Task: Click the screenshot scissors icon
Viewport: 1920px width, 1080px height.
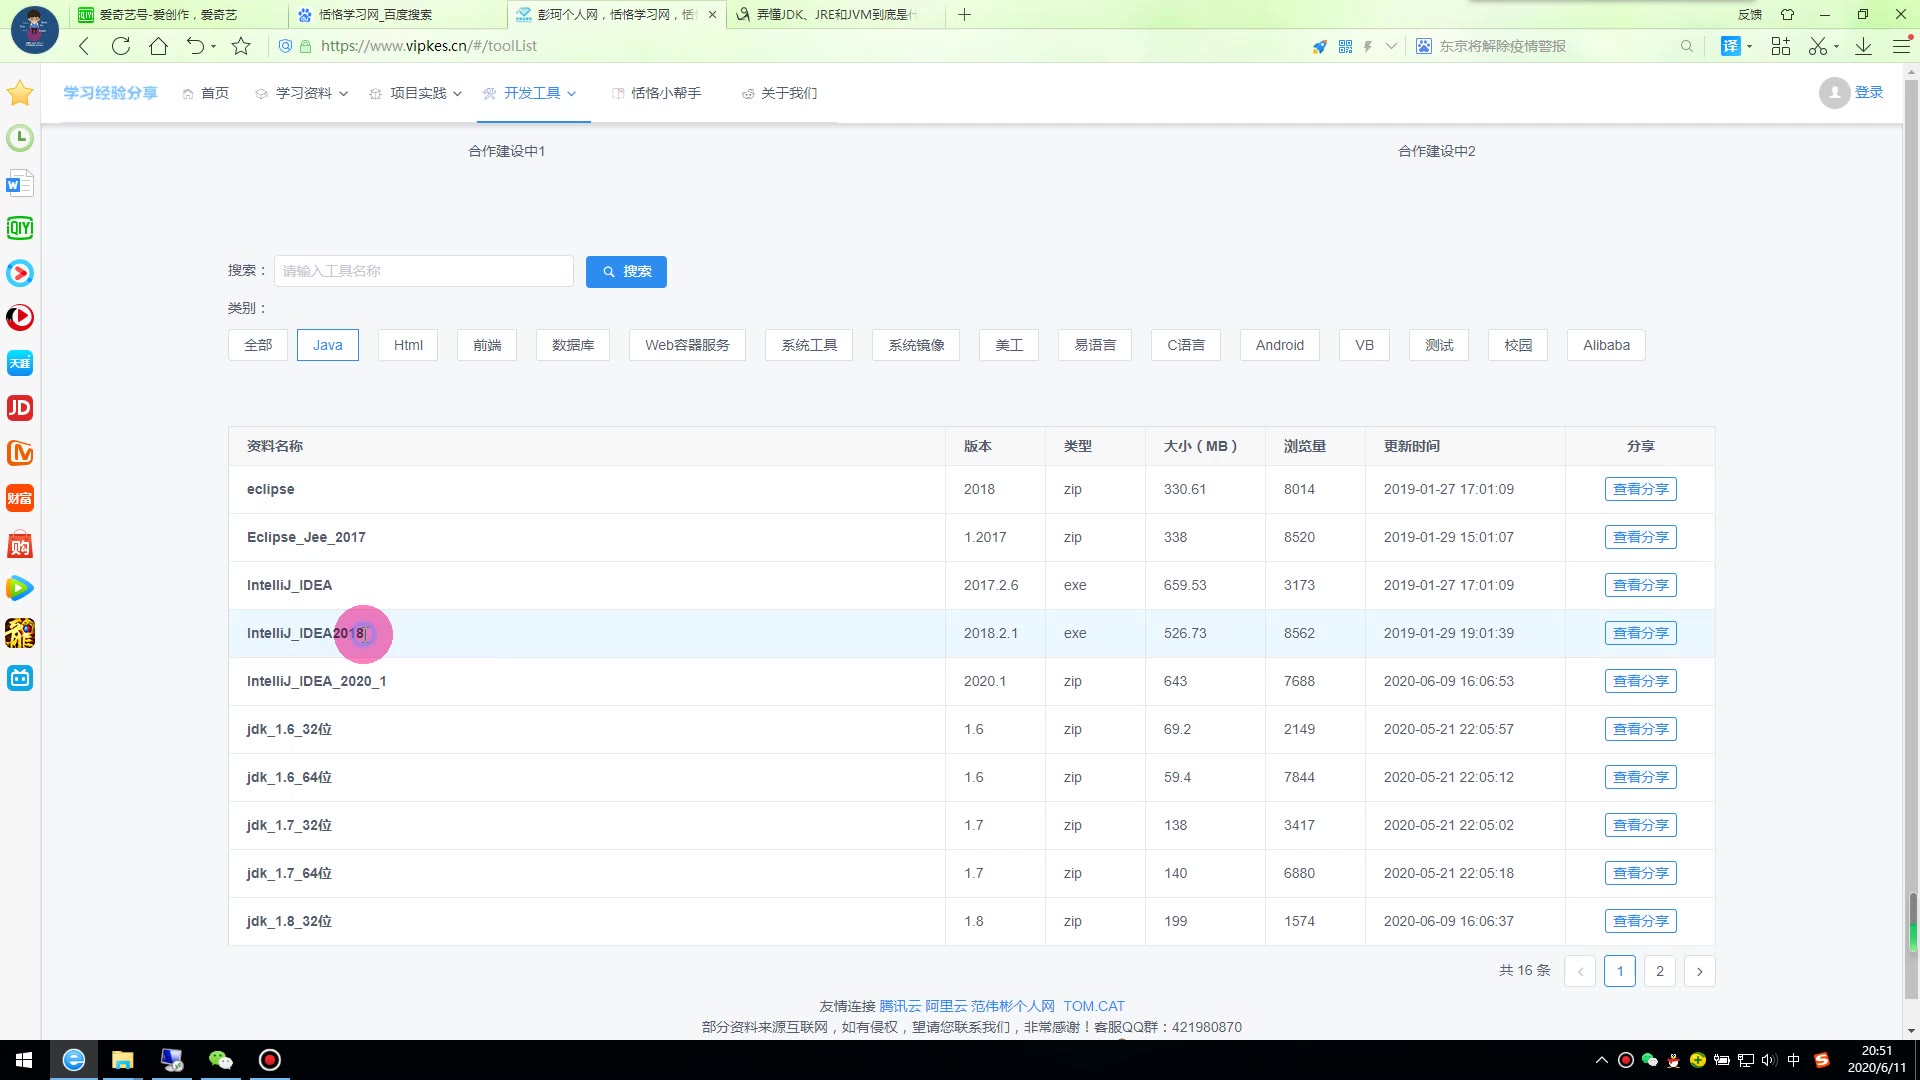Action: [1817, 46]
